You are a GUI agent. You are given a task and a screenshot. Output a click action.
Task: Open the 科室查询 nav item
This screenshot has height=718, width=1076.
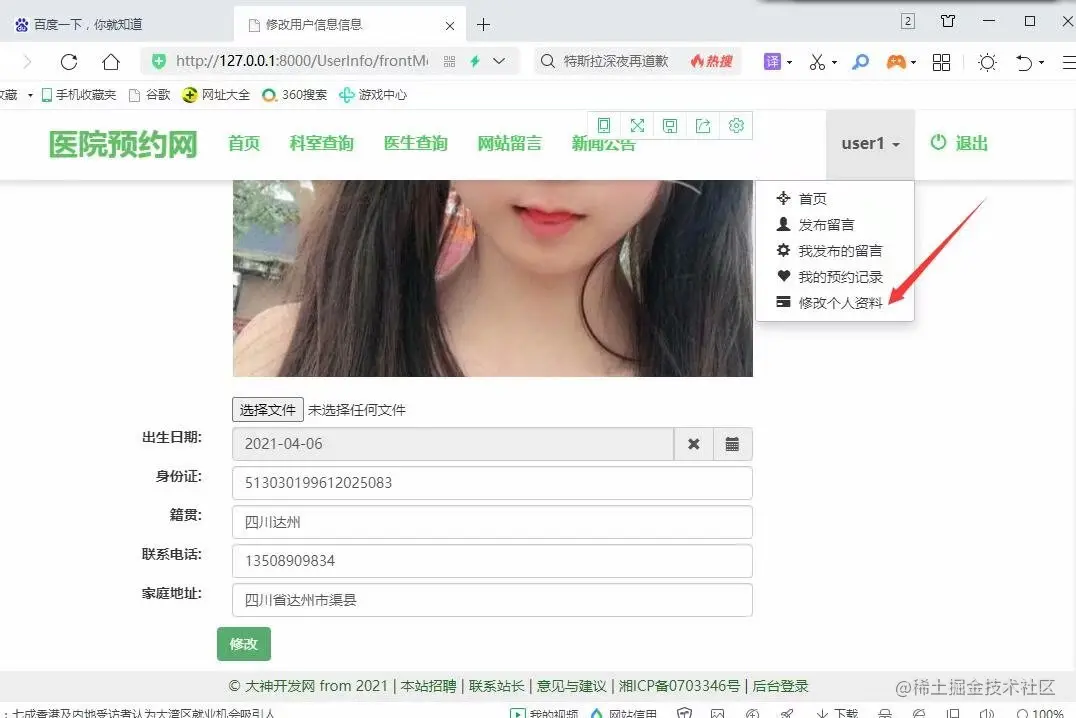(321, 143)
